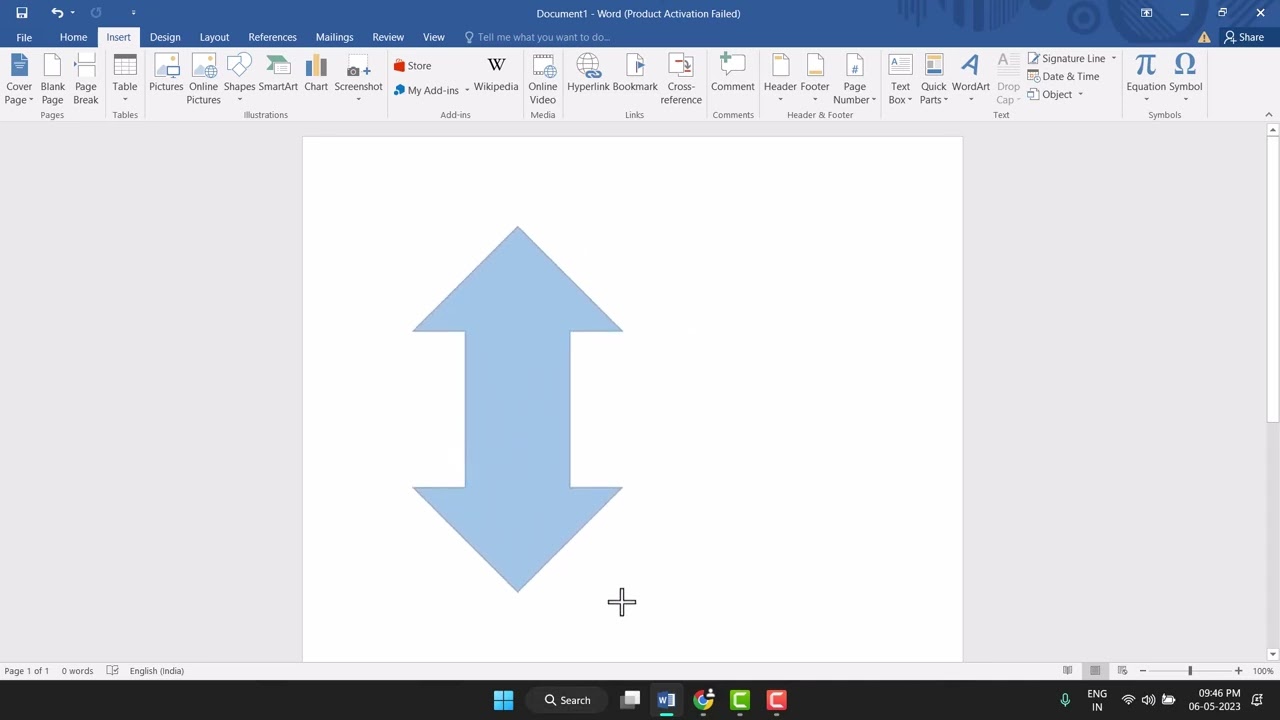Insert a Hyperlink
The height and width of the screenshot is (720, 1280).
(x=588, y=75)
